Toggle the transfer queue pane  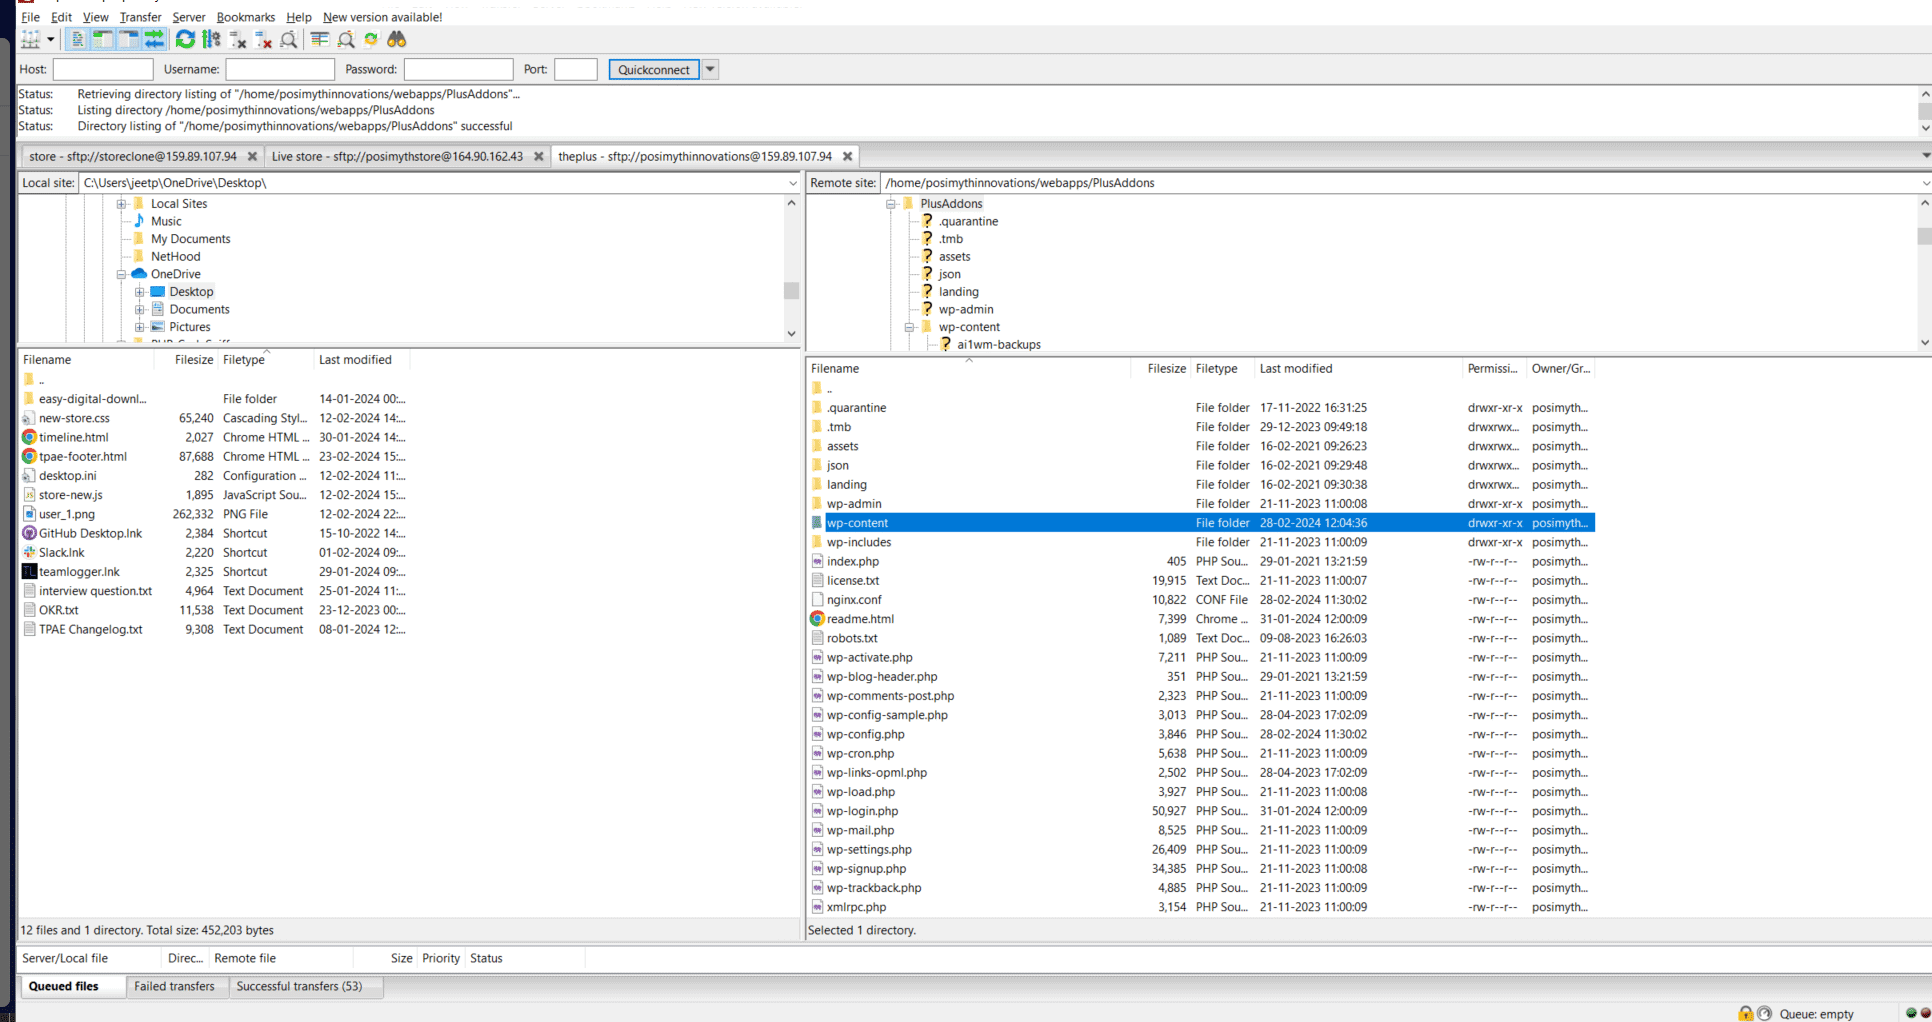[153, 39]
